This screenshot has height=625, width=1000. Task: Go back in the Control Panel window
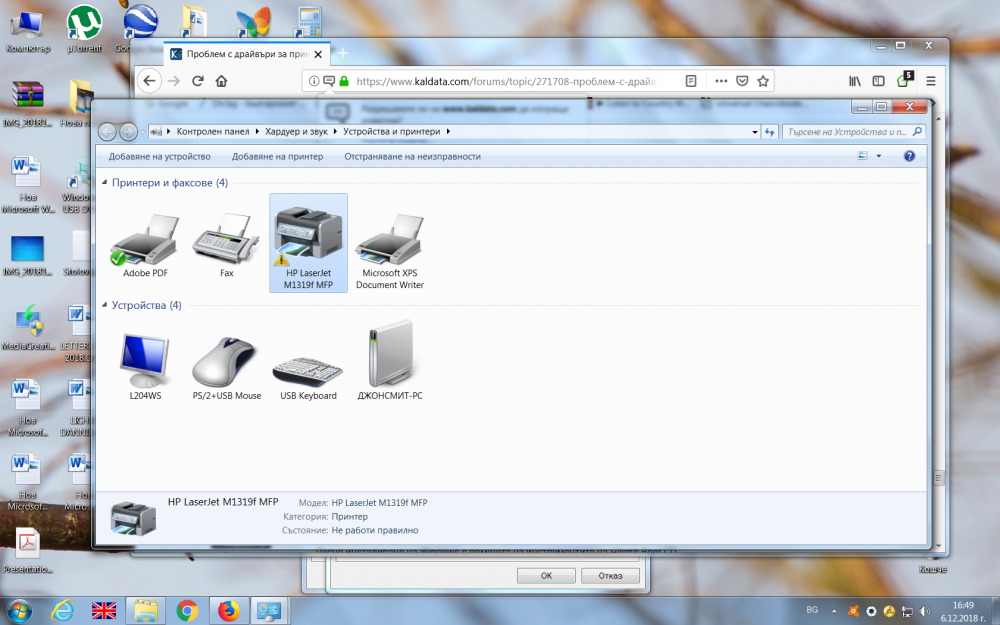(107, 132)
